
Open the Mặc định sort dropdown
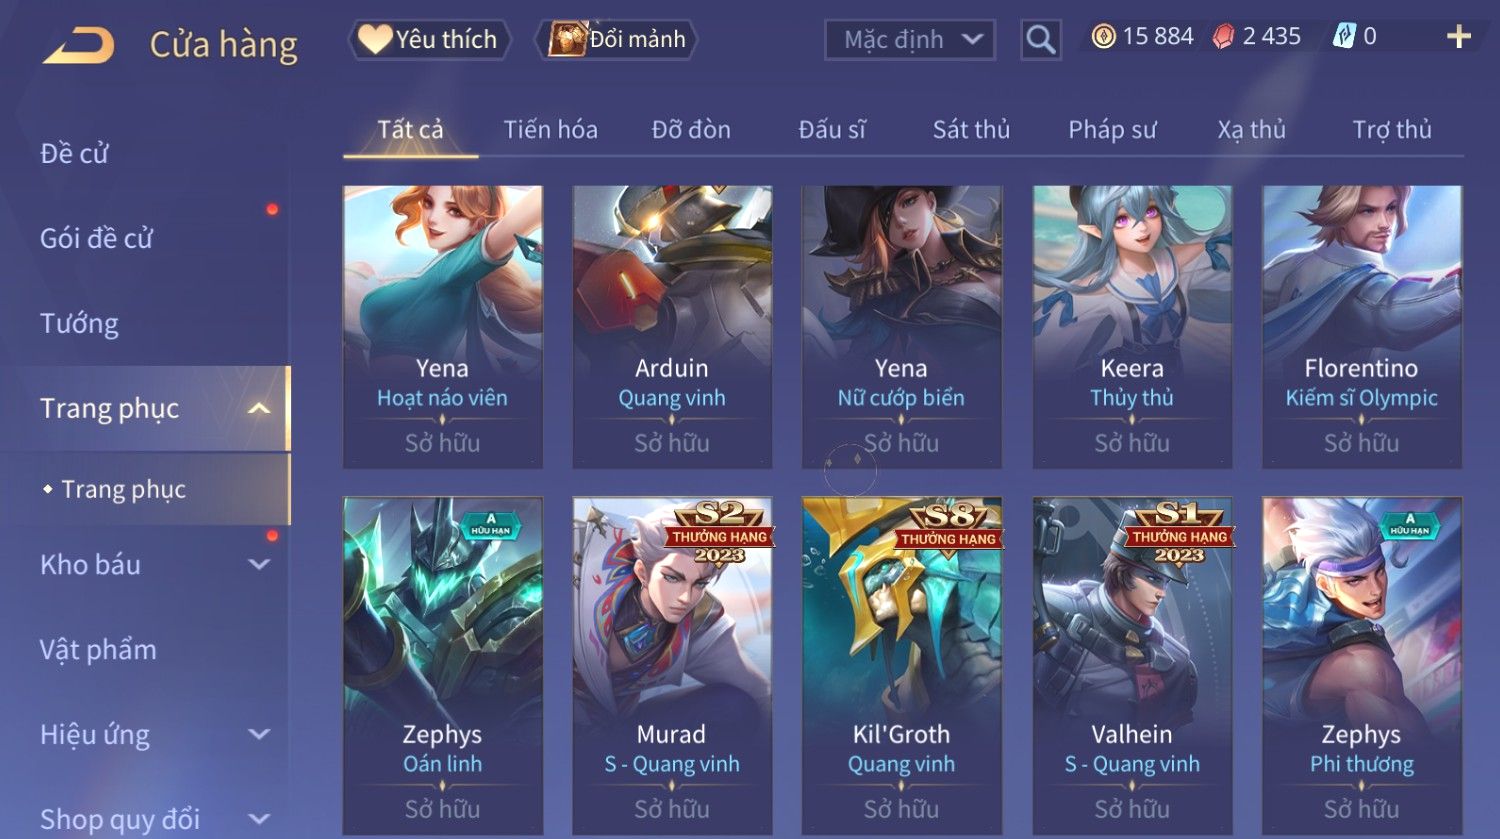[x=910, y=40]
